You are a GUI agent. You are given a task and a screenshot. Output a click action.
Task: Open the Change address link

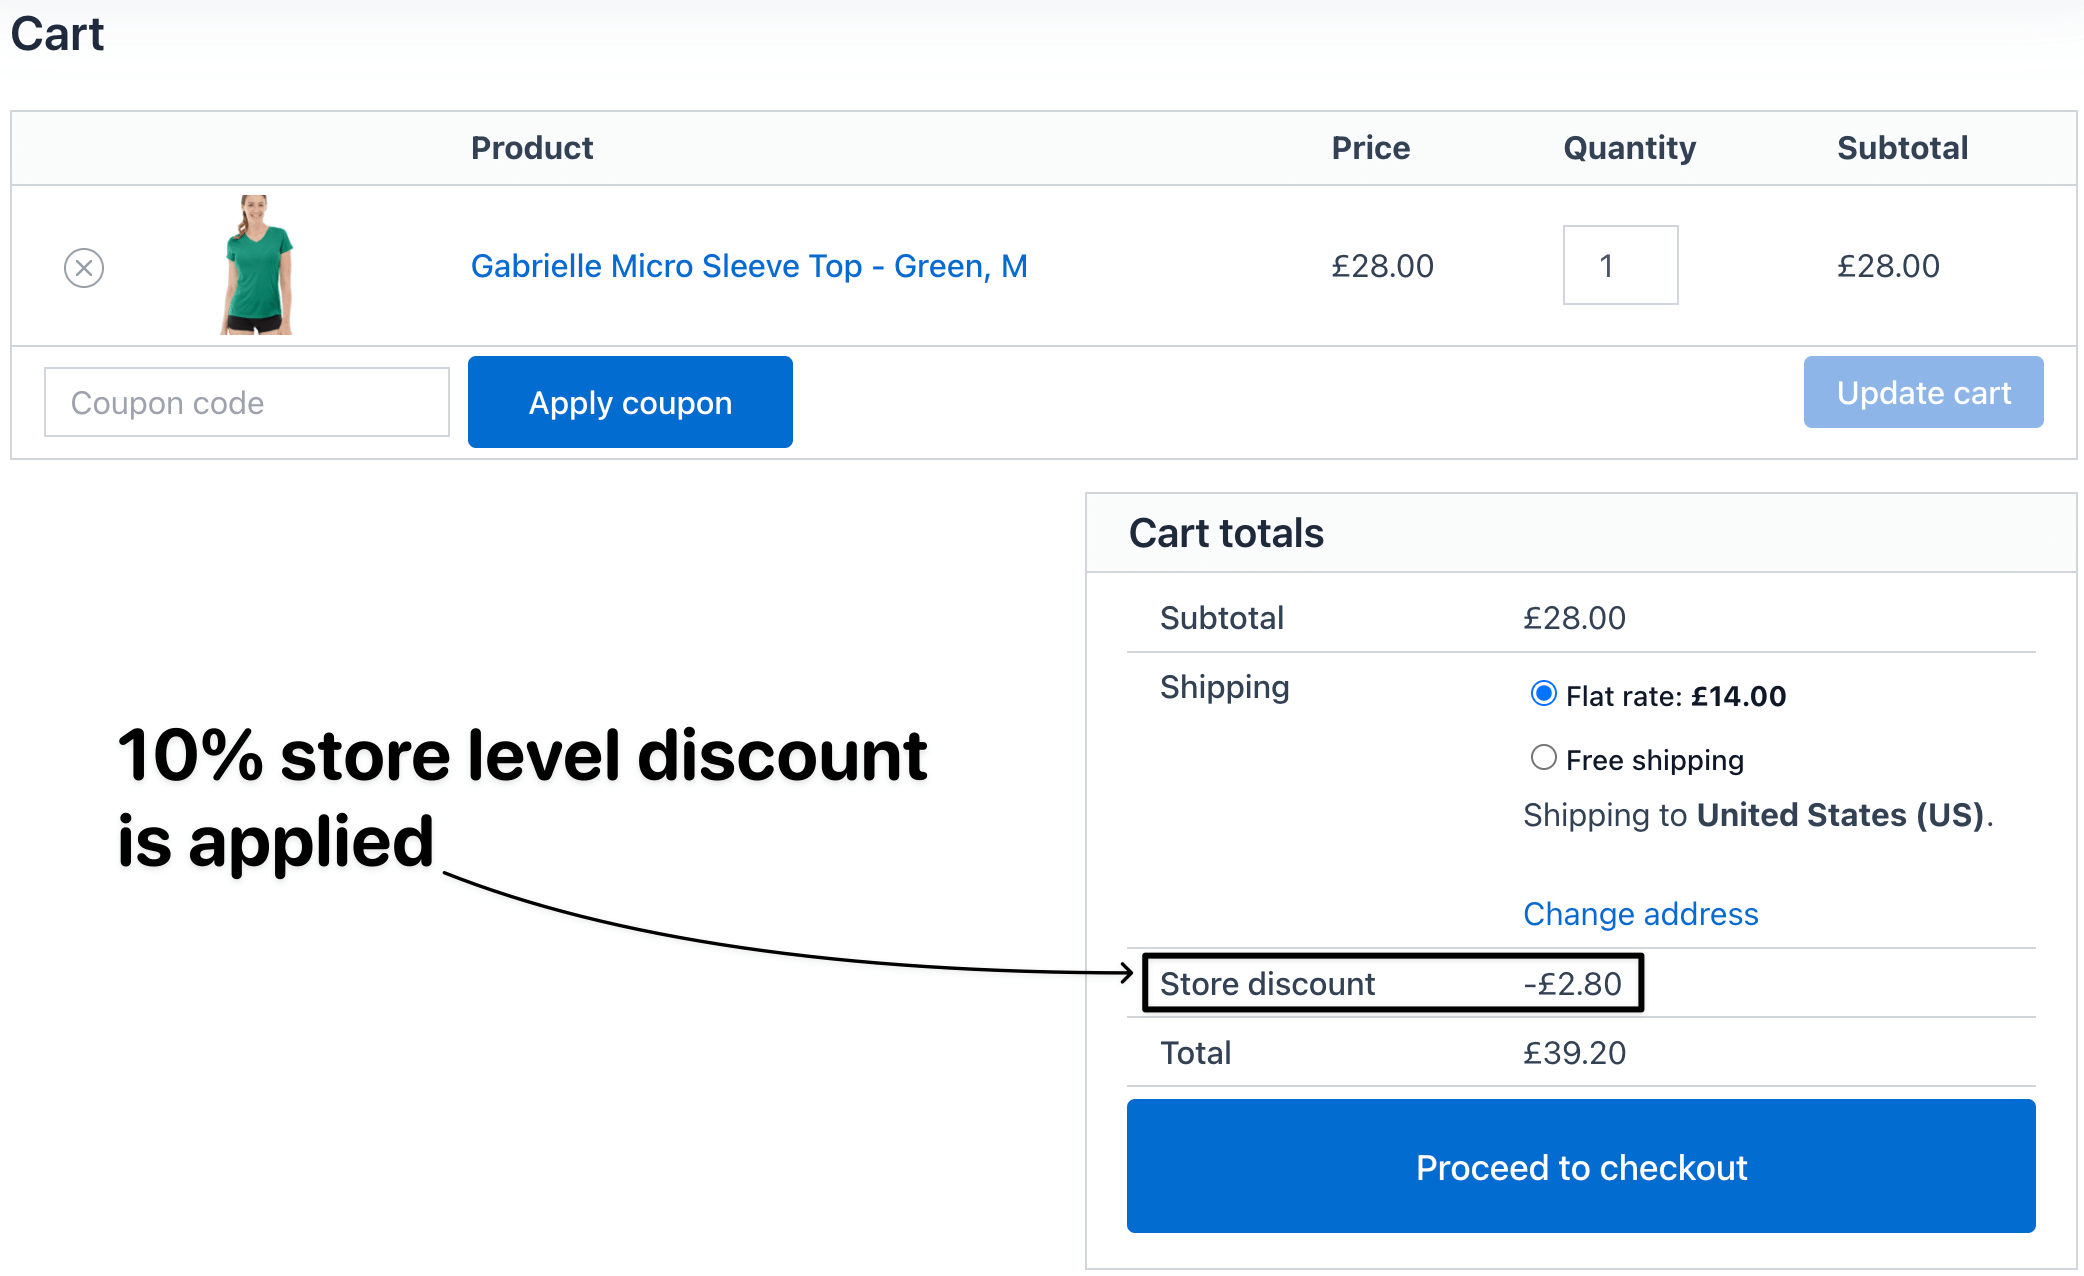(1640, 914)
